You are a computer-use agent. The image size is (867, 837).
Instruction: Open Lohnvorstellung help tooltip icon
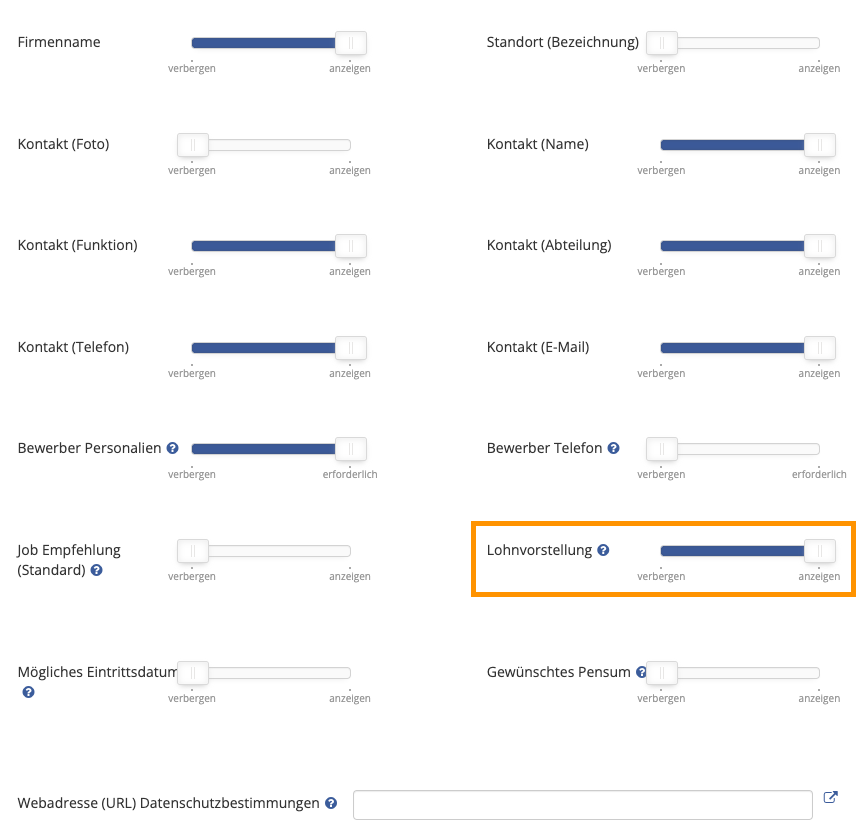603,550
